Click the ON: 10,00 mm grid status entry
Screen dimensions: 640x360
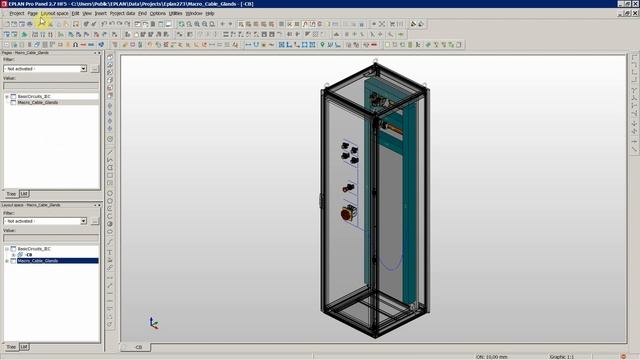click(x=492, y=357)
